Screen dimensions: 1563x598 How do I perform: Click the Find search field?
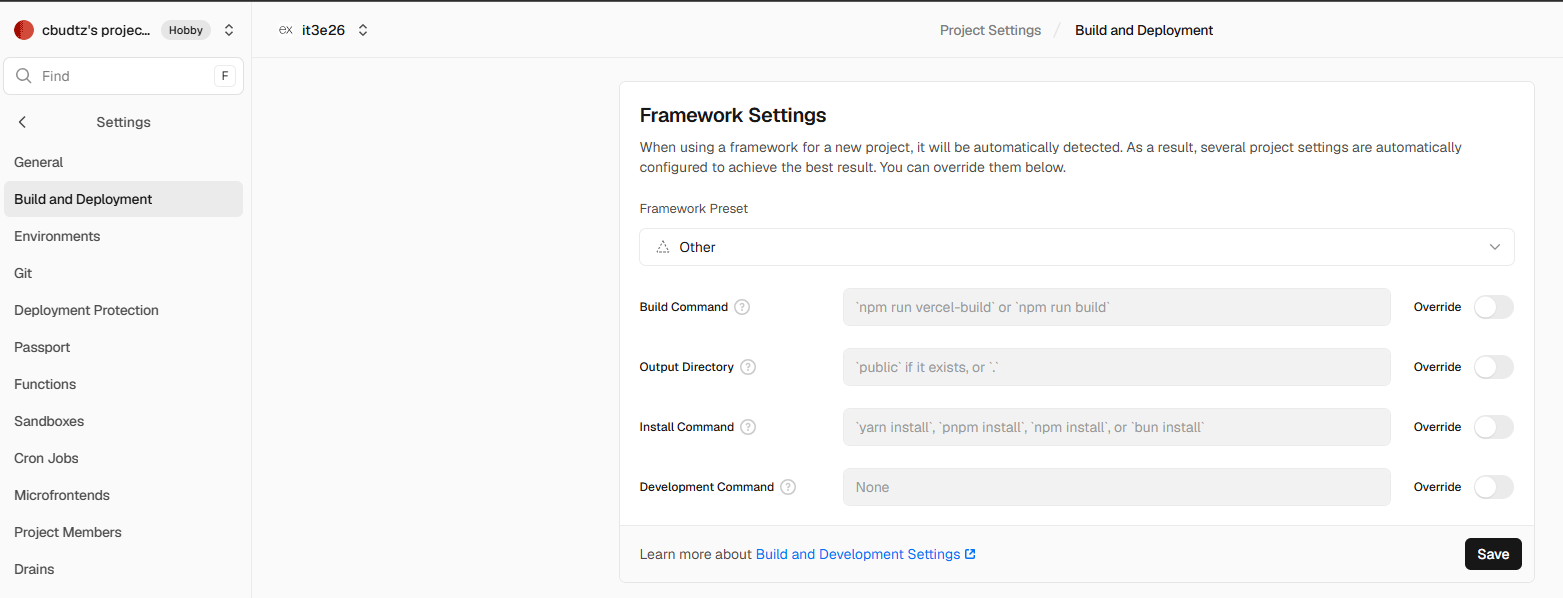pos(124,76)
